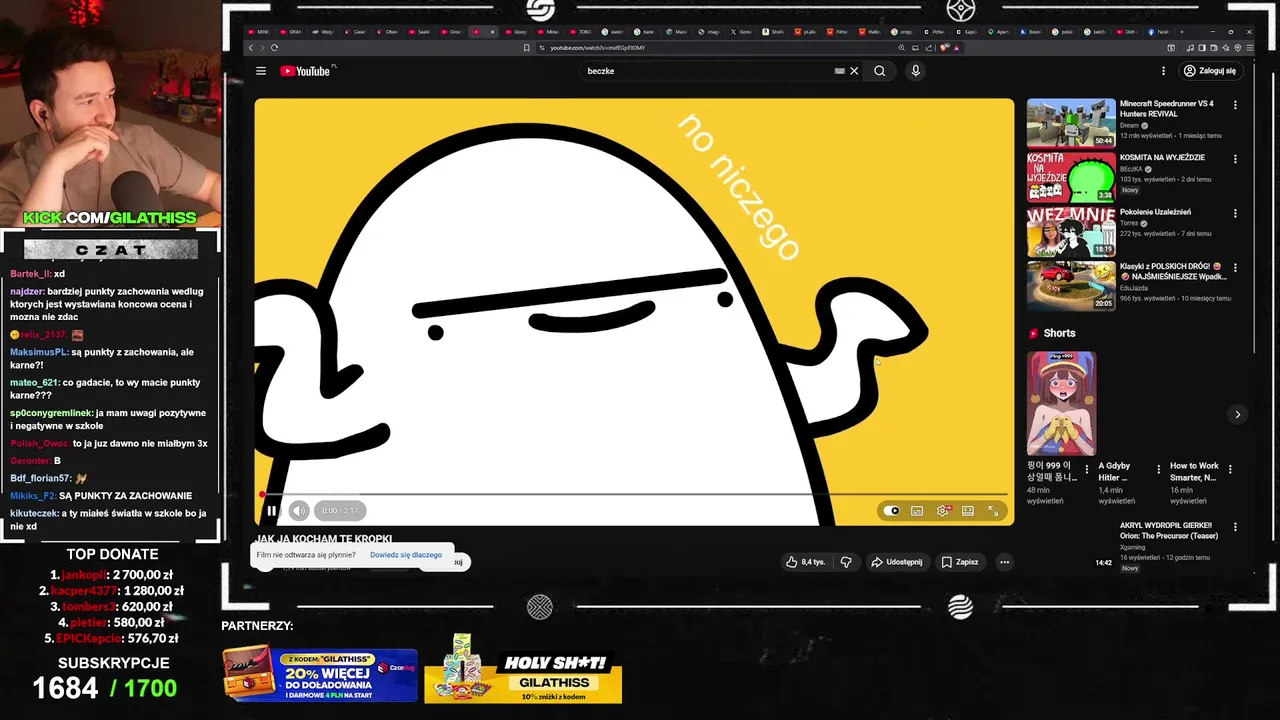Open options for How to Work Smarter short
This screenshot has width=1280, height=720.
click(x=1230, y=469)
